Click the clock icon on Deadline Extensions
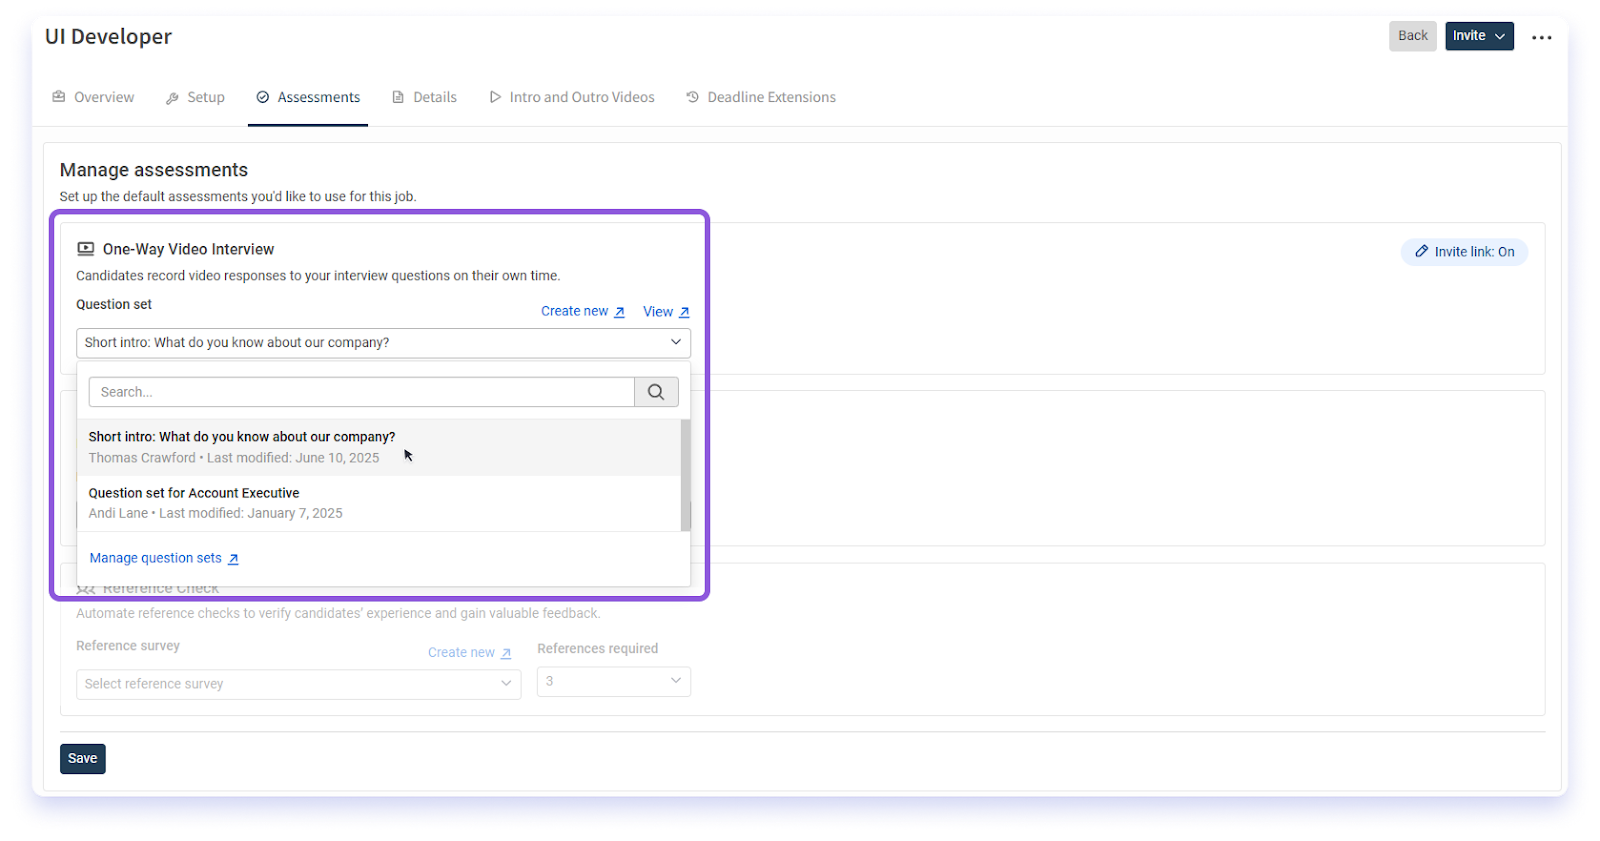The image size is (1600, 841). (x=692, y=97)
